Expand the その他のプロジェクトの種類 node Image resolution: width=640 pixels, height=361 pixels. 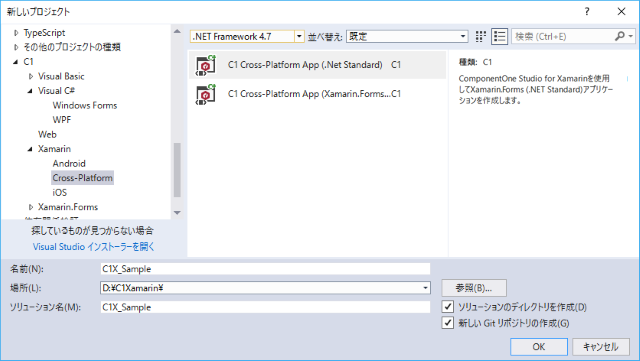click(16, 47)
